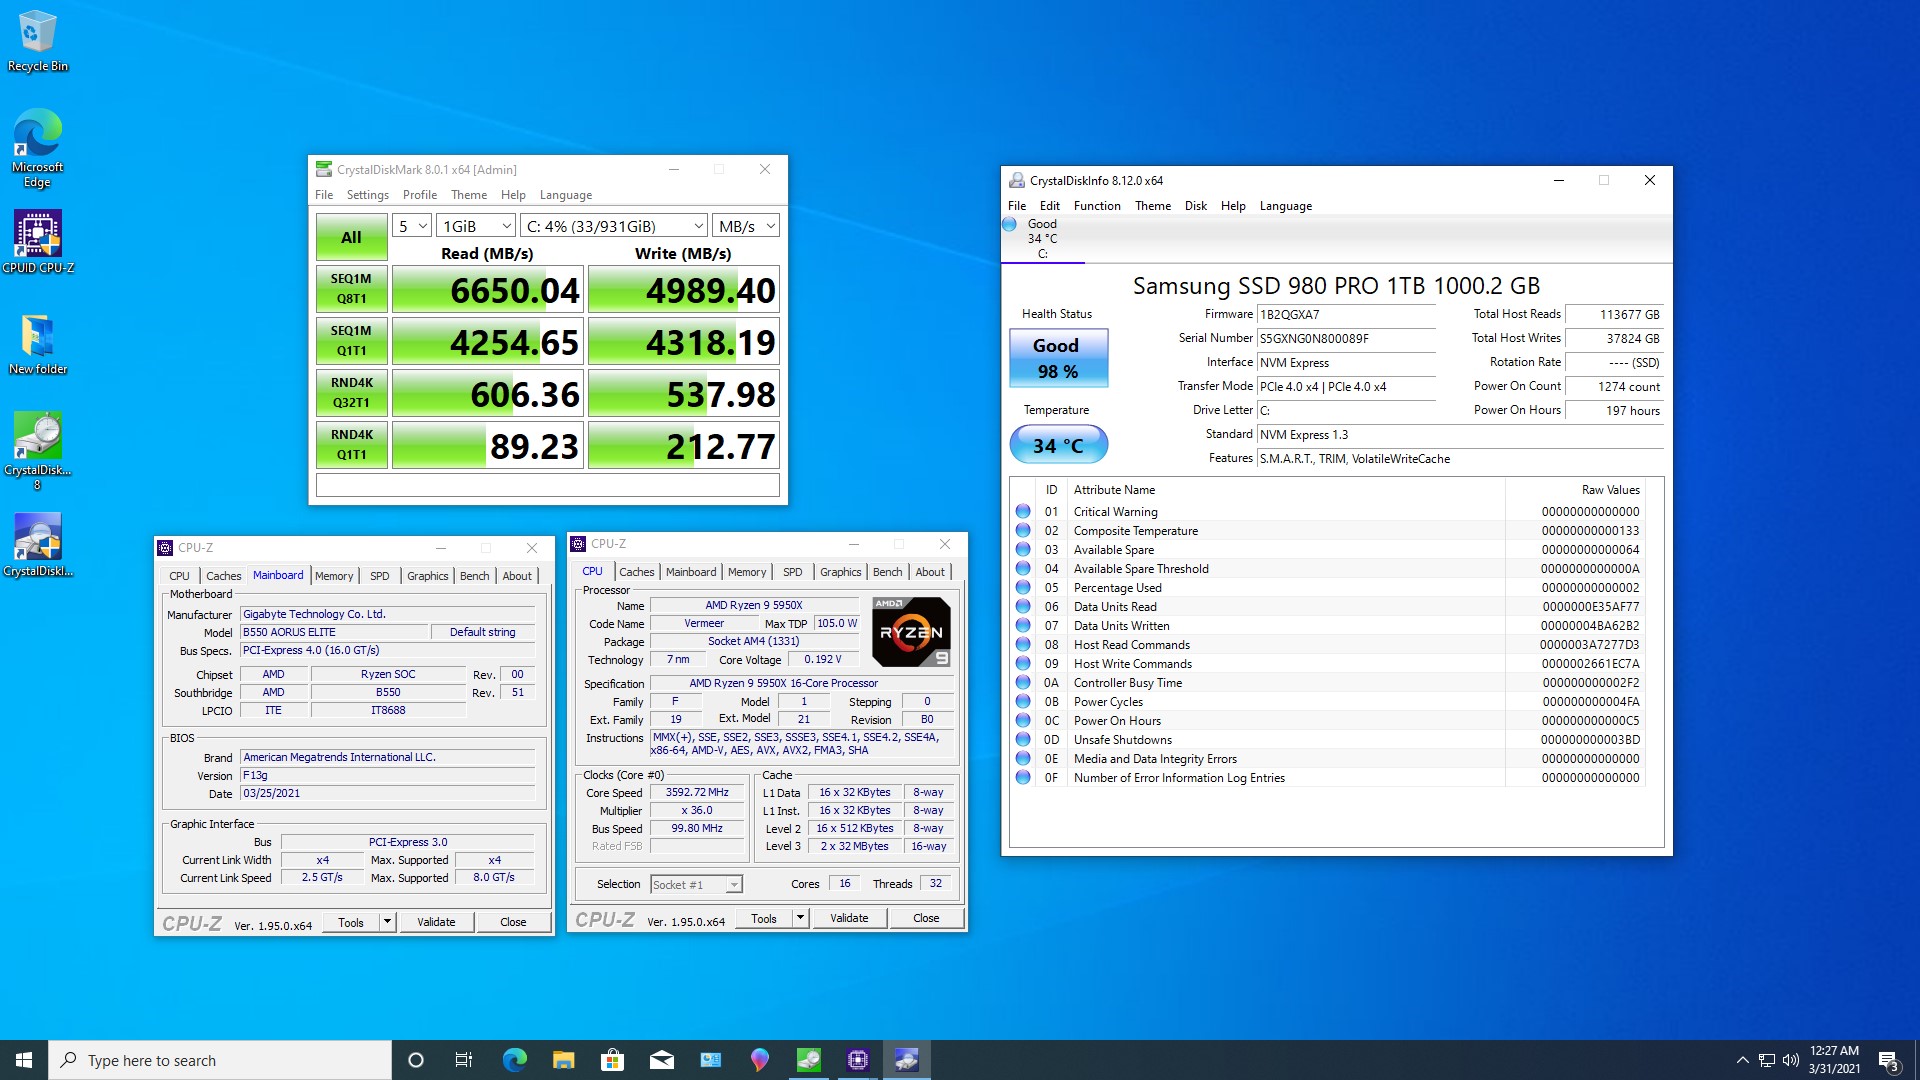The width and height of the screenshot is (1920, 1080).
Task: Click Close button in CPU tab CPU-Z
Action: (x=926, y=918)
